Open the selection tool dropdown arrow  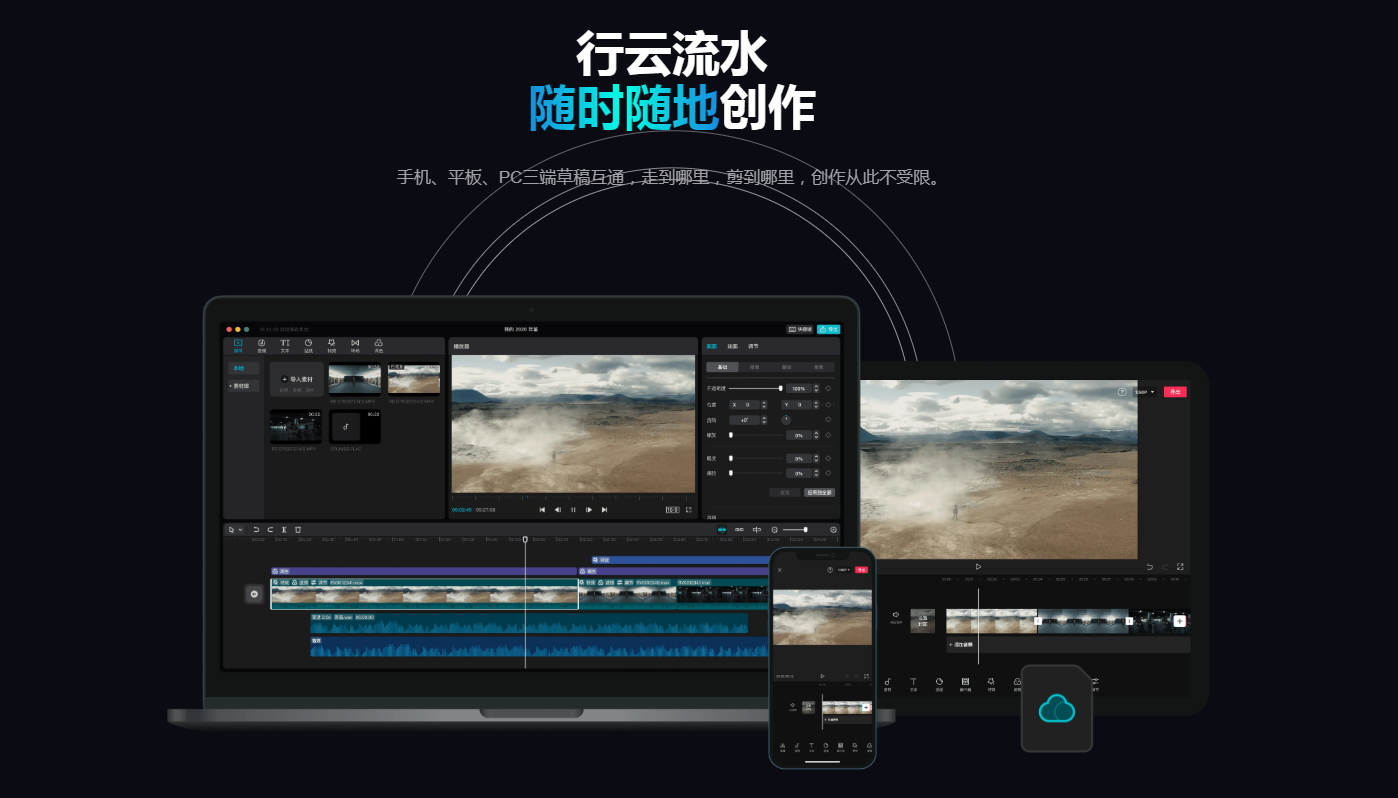click(x=240, y=529)
